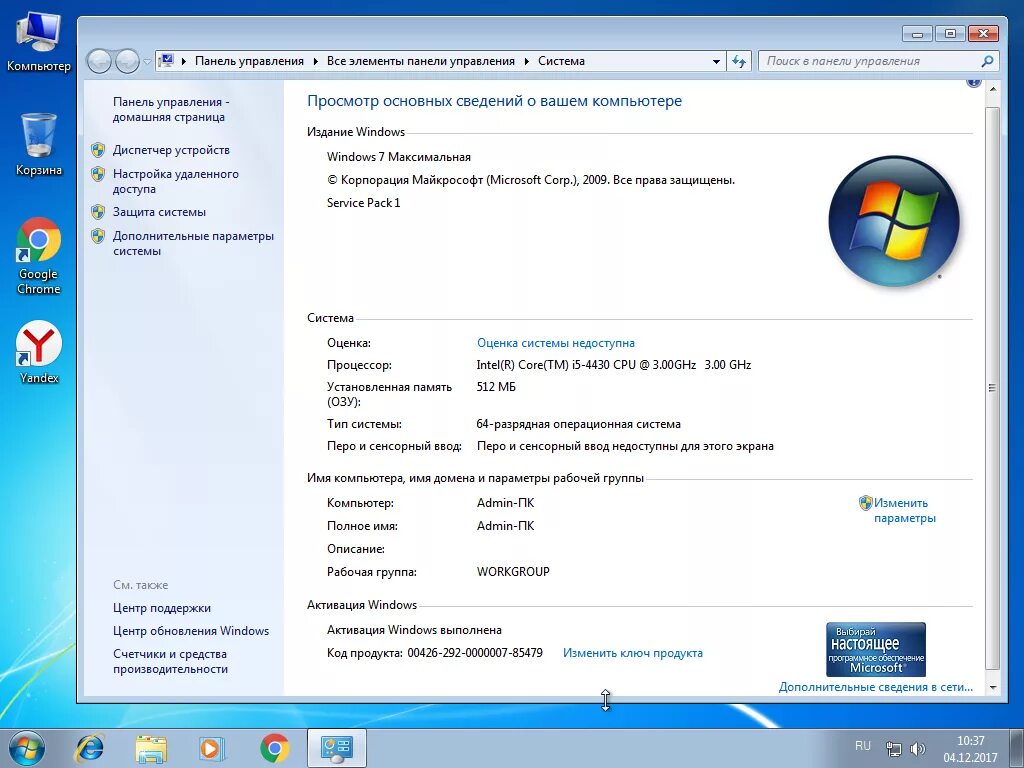This screenshot has height=768, width=1024.
Task: Open Windows Media Player from the taskbar
Action: pyautogui.click(x=212, y=746)
